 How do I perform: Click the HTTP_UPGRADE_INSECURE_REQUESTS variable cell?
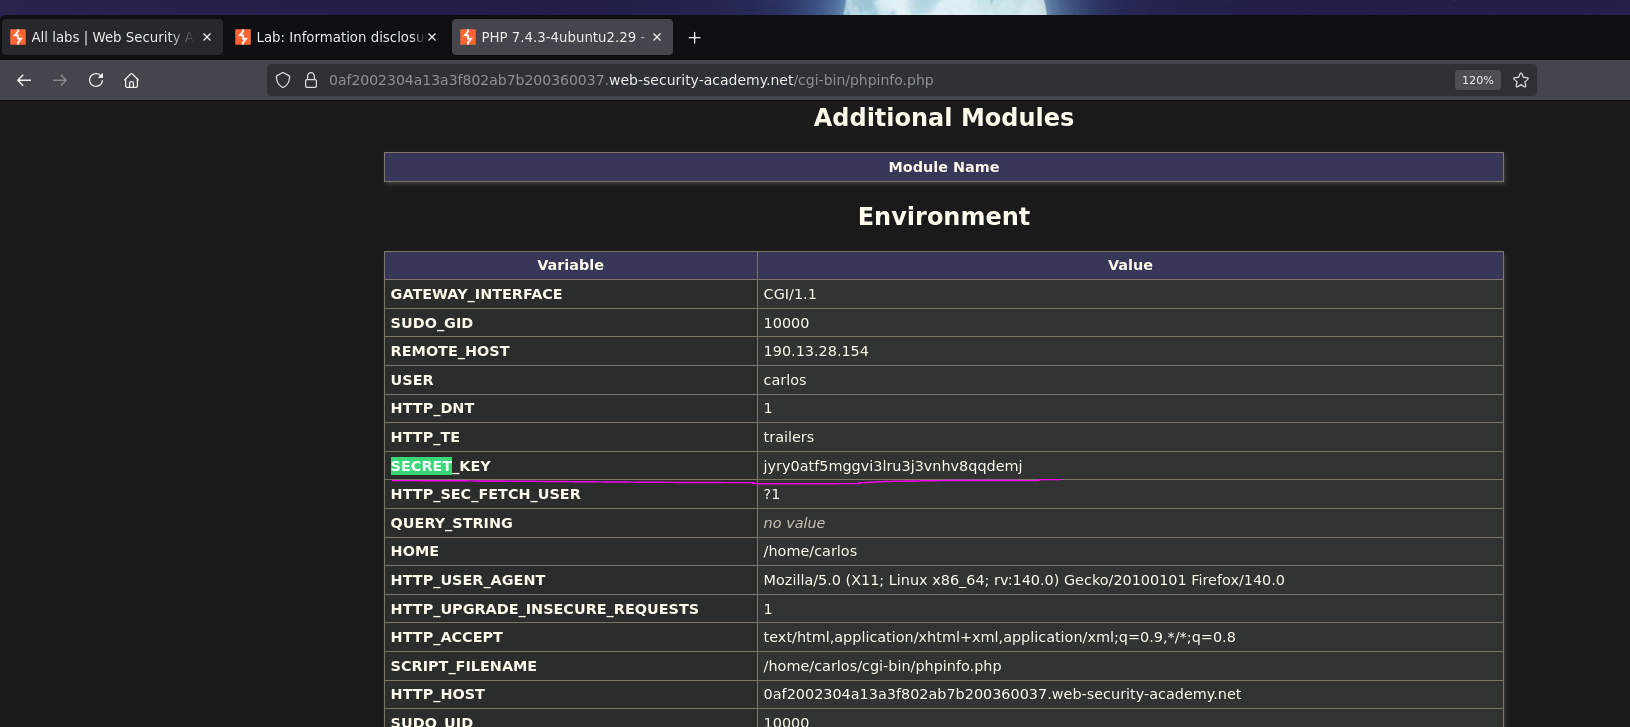pos(570,609)
